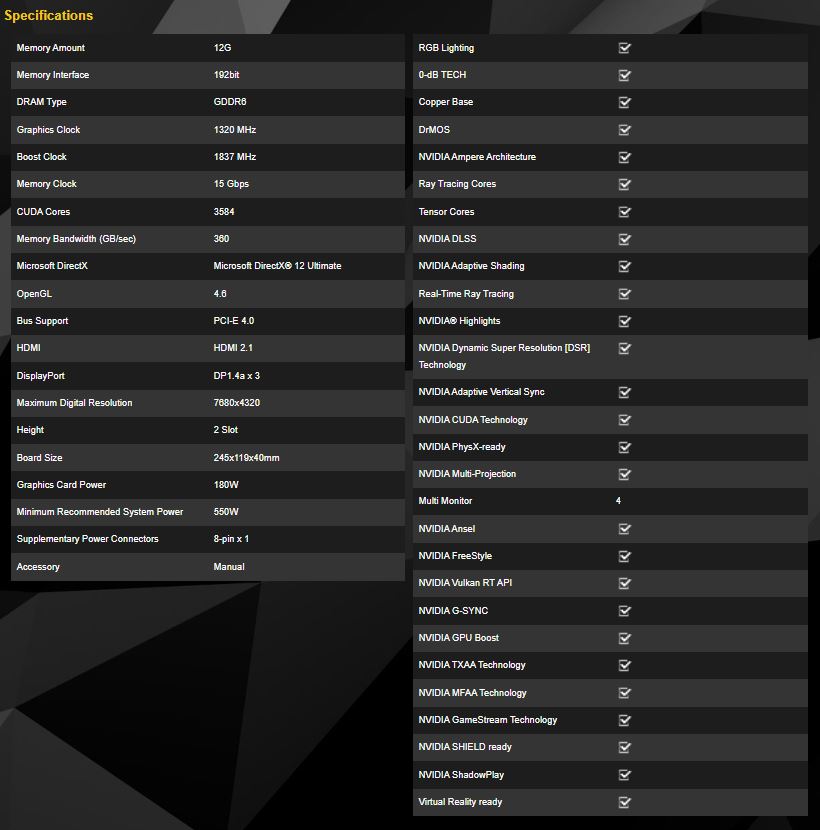Click the 0-dB TECH checkmark icon

(625, 75)
